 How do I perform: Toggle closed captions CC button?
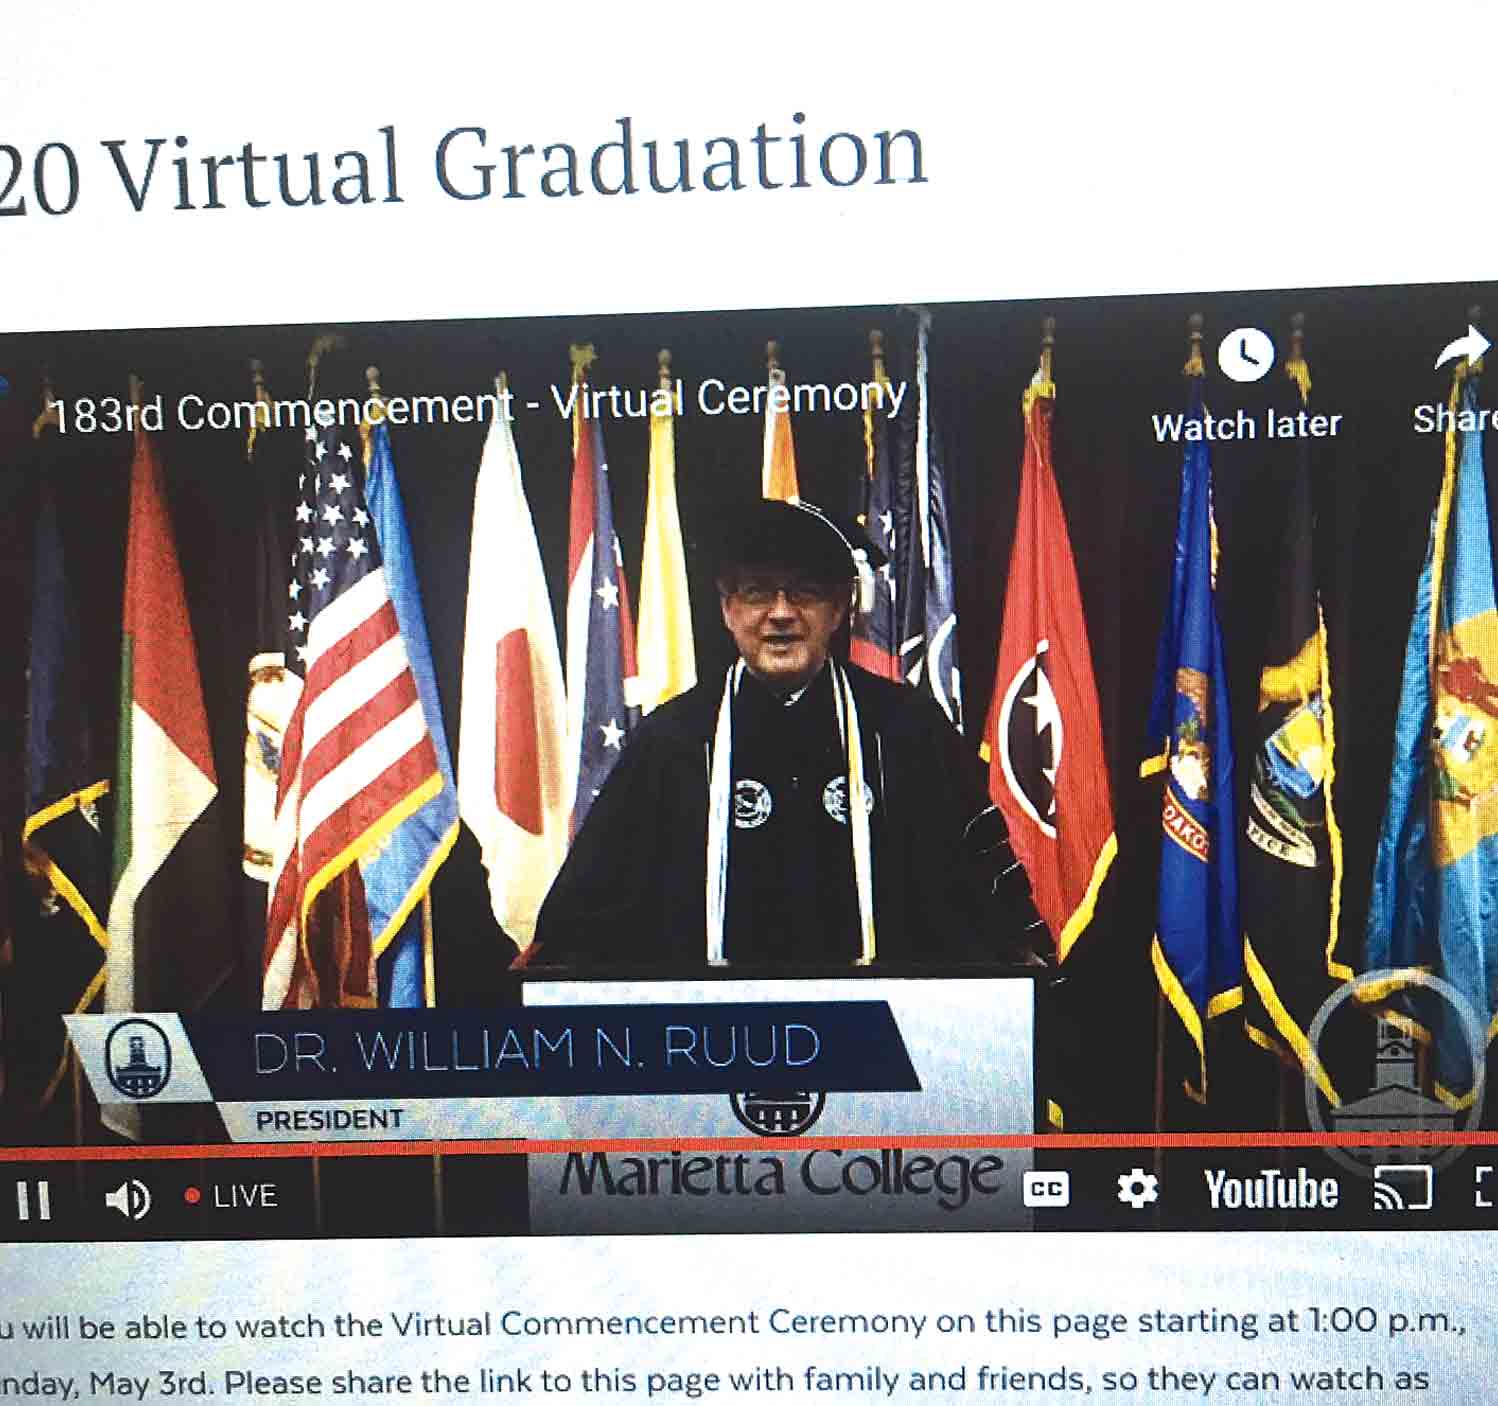pyautogui.click(x=1046, y=1189)
